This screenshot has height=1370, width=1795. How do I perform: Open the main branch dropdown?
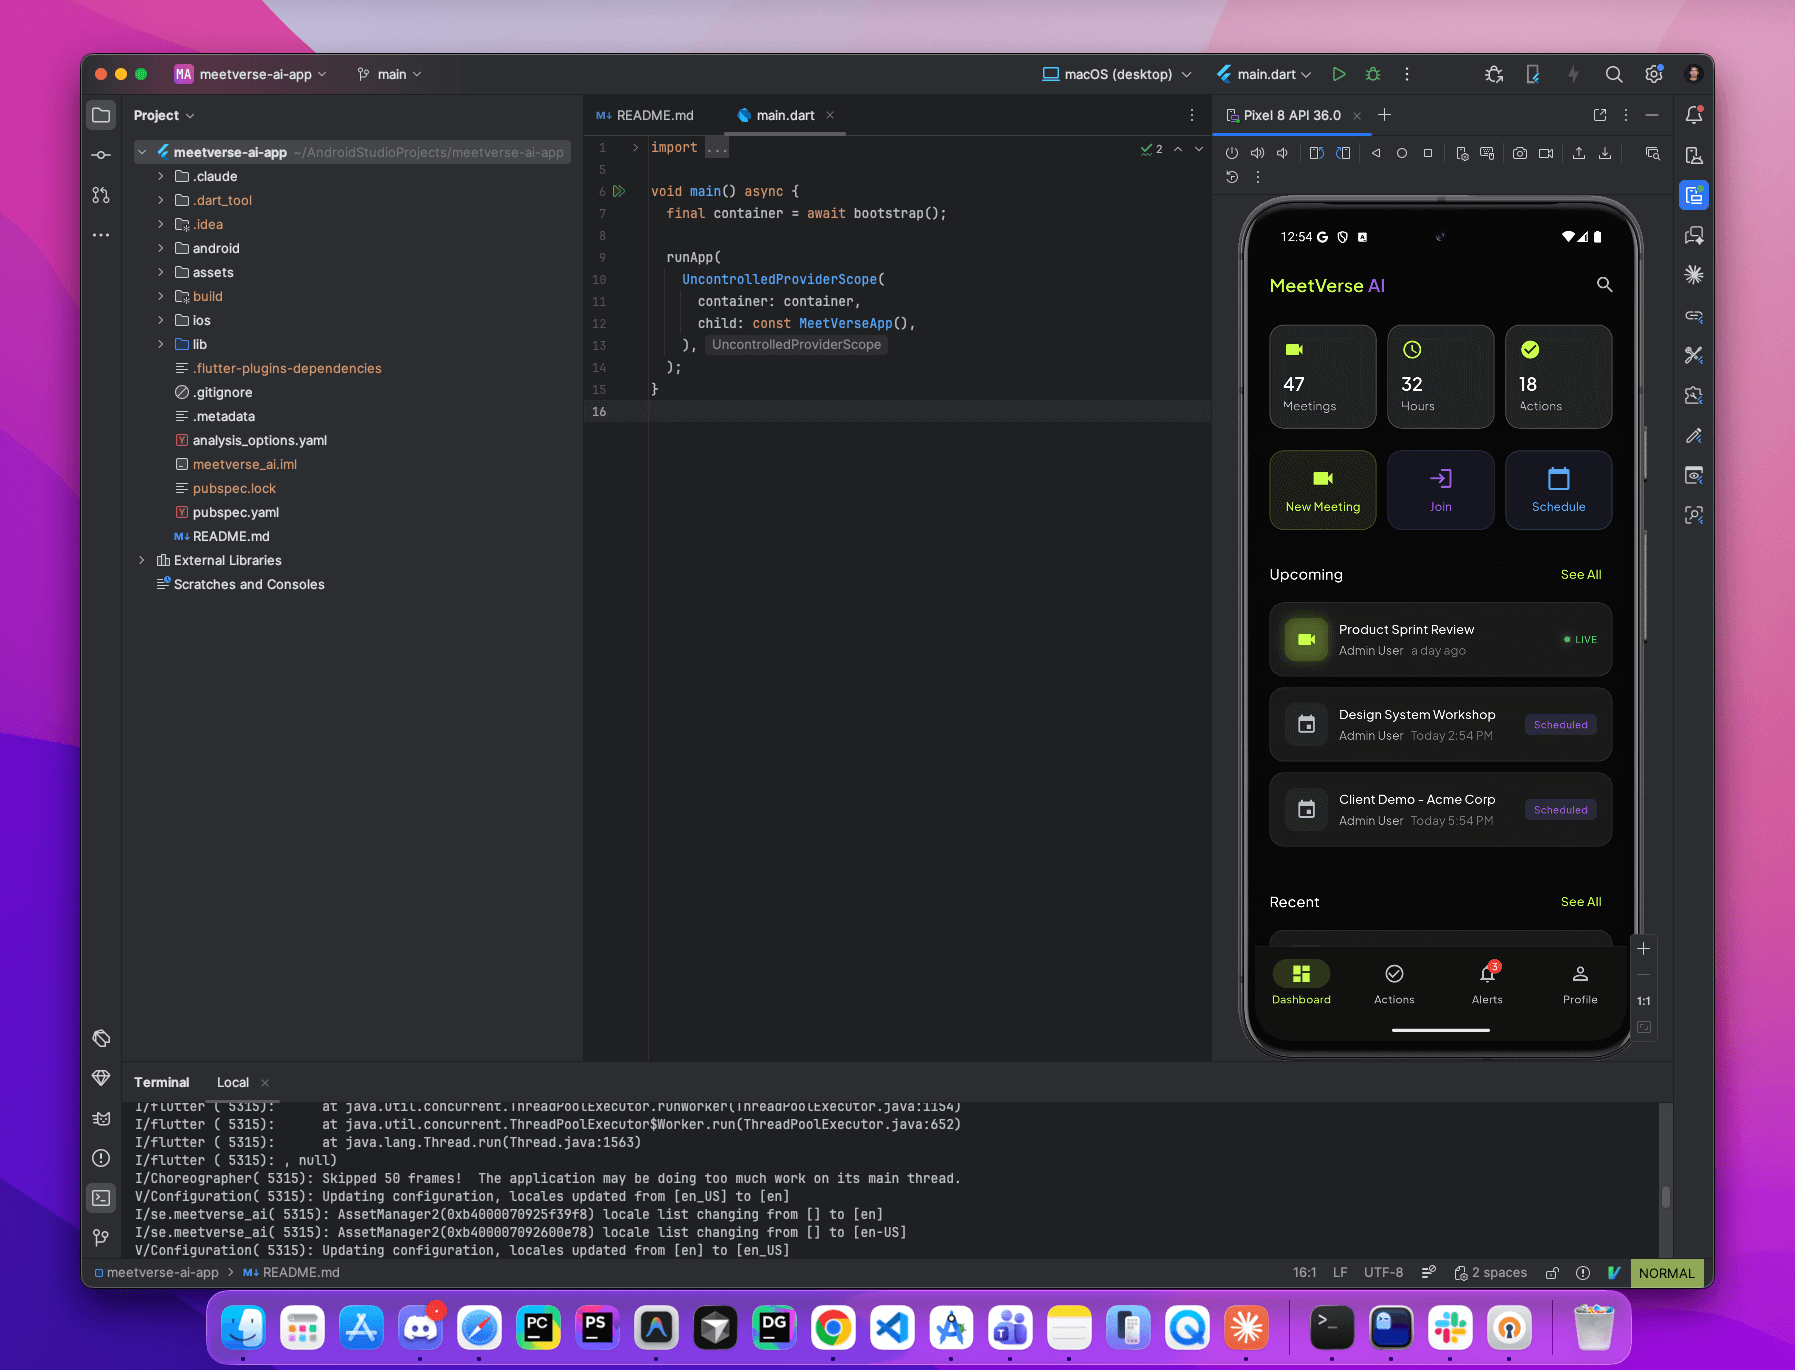tap(390, 74)
